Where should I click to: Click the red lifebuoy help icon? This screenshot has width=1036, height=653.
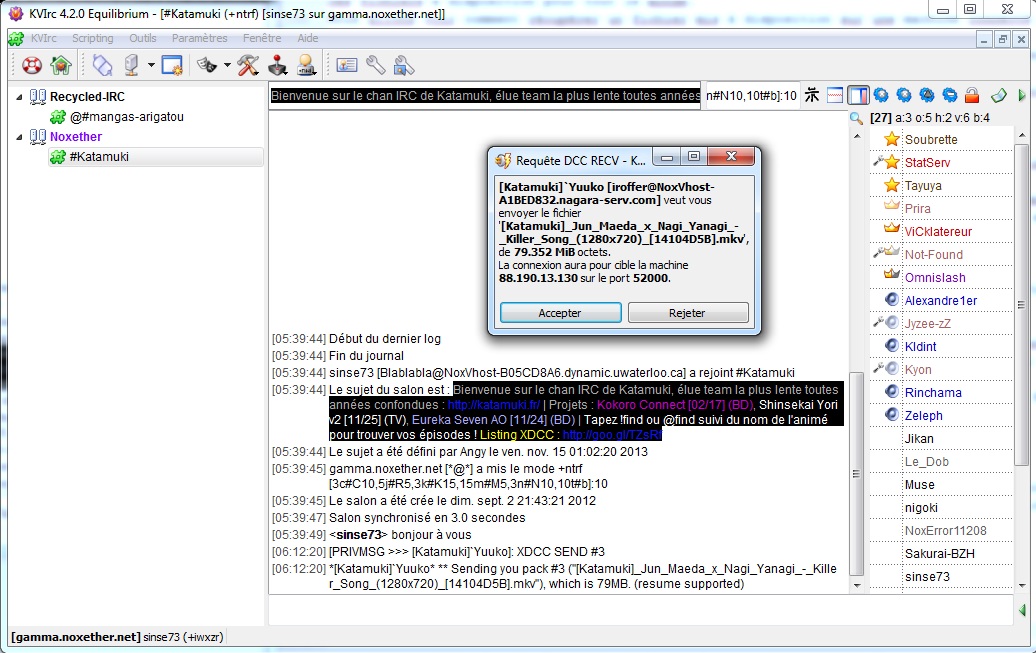(32, 66)
